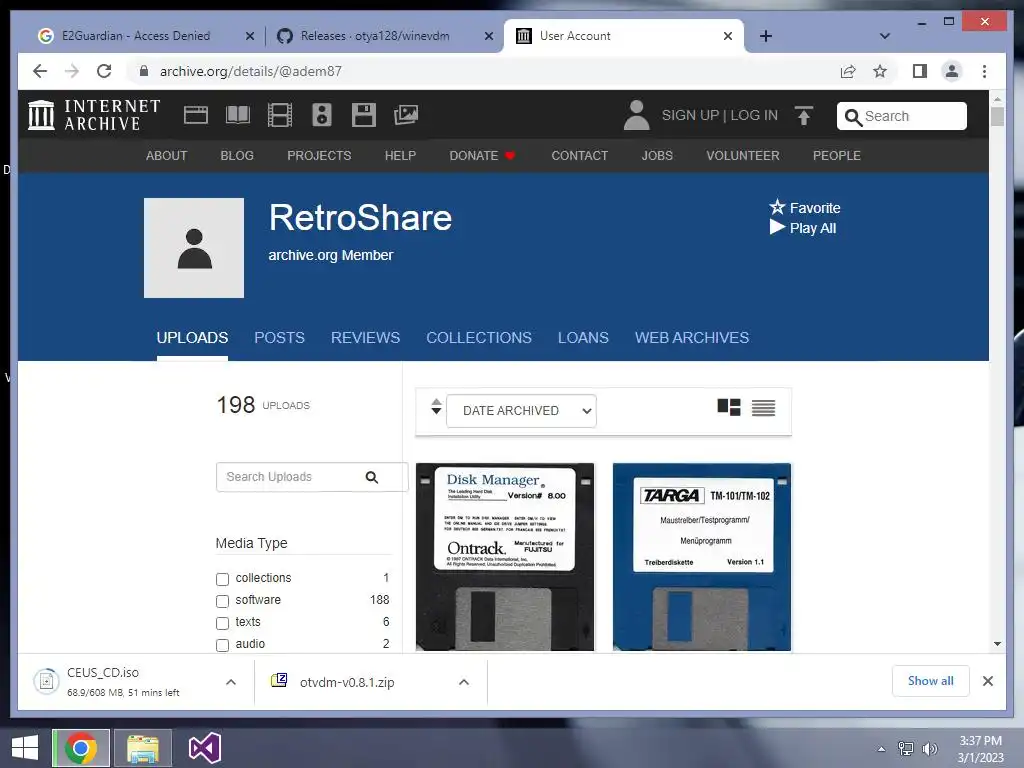Image resolution: width=1024 pixels, height=768 pixels.
Task: Check the collections media type checkbox
Action: click(x=223, y=579)
